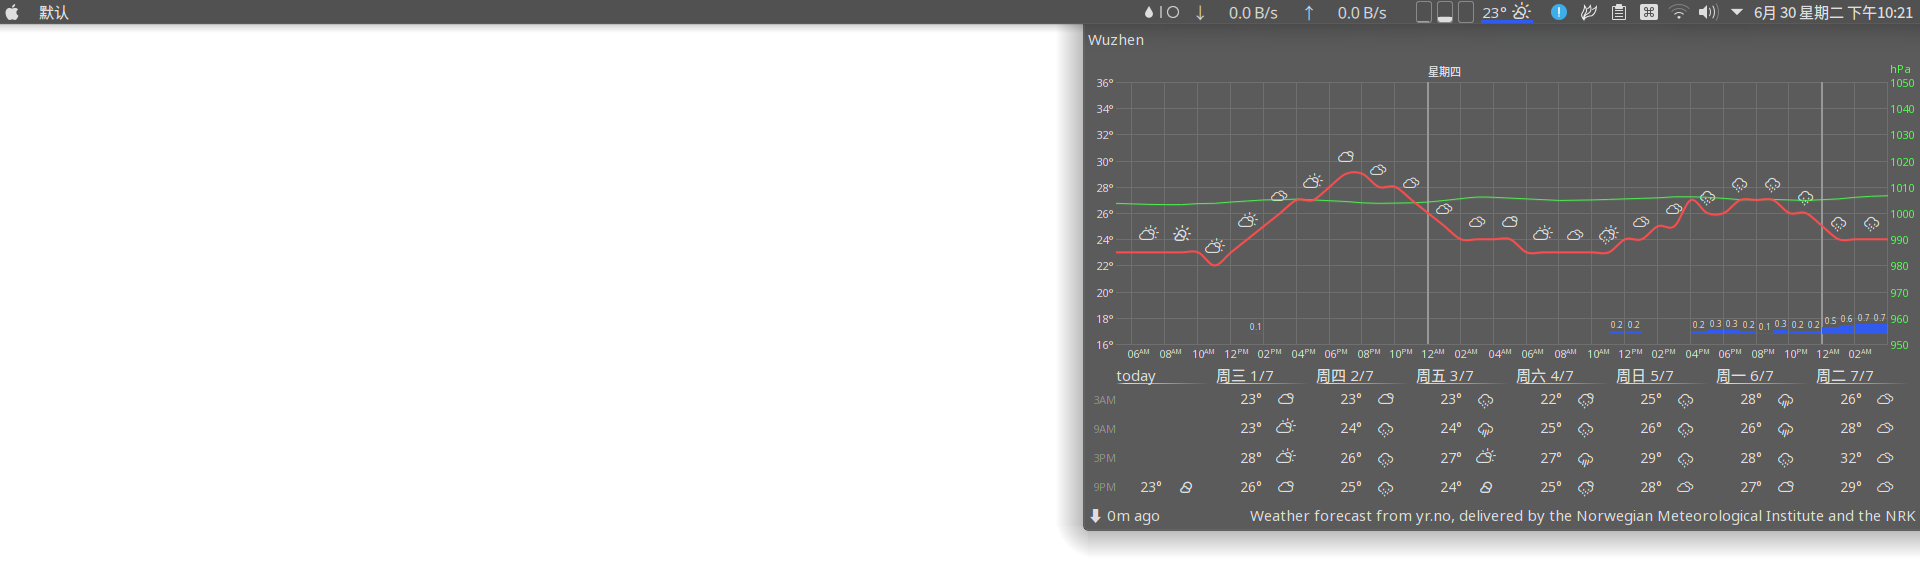Open the 默认 menu in top bar
The height and width of the screenshot is (571, 1920).
point(54,12)
